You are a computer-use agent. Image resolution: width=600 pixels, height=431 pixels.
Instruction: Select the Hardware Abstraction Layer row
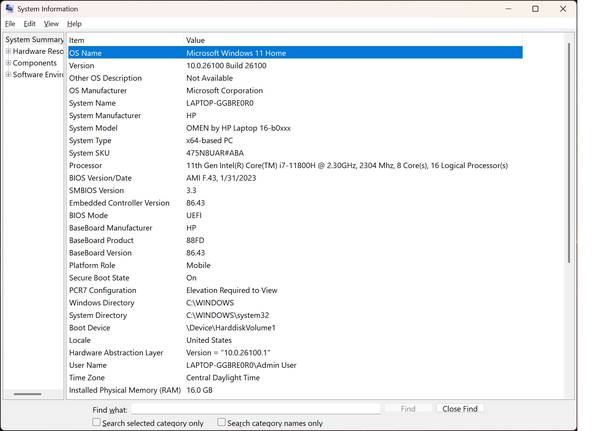click(x=295, y=353)
